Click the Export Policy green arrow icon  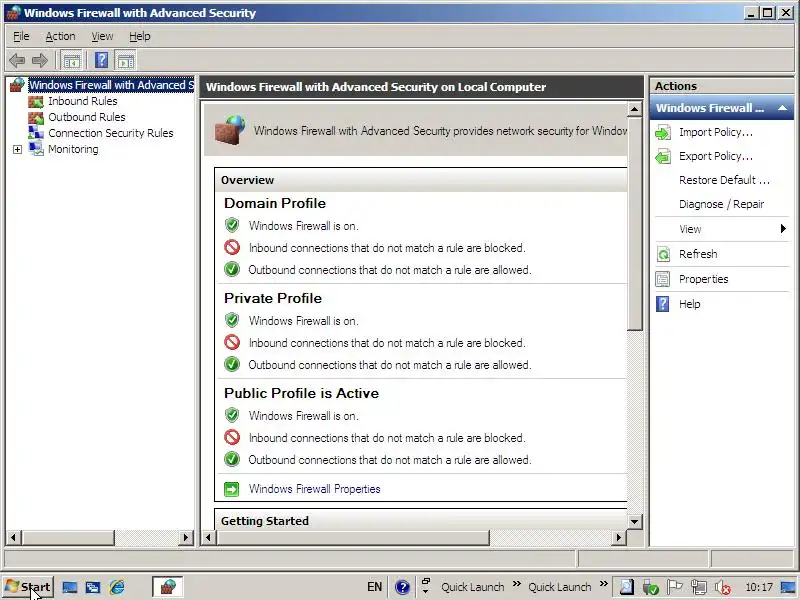coord(663,157)
